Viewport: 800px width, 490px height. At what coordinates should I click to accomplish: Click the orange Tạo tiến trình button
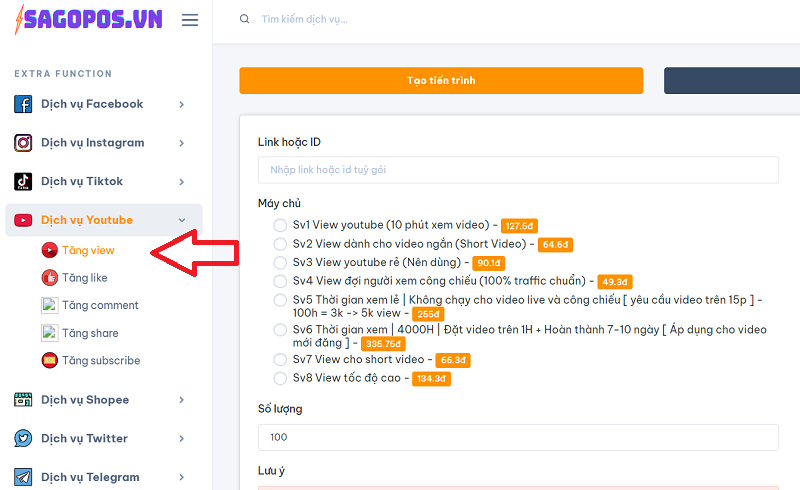(441, 81)
